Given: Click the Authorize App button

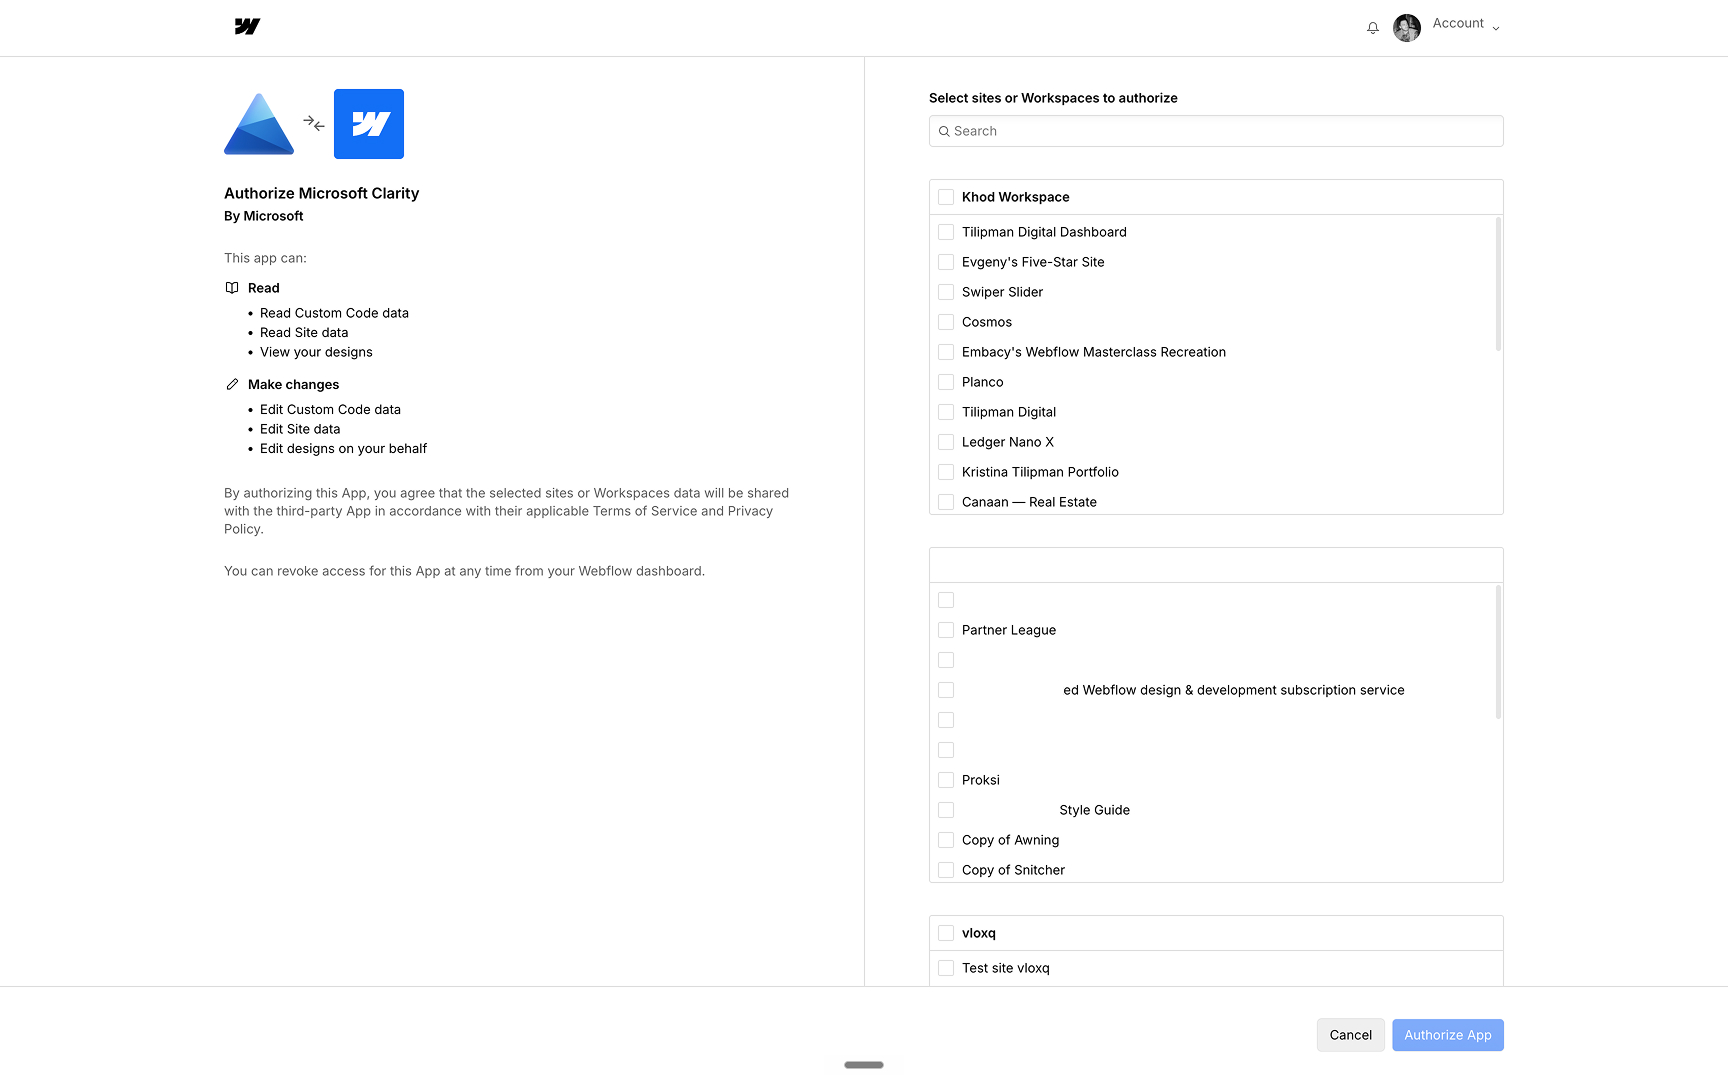Looking at the screenshot, I should point(1448,1035).
